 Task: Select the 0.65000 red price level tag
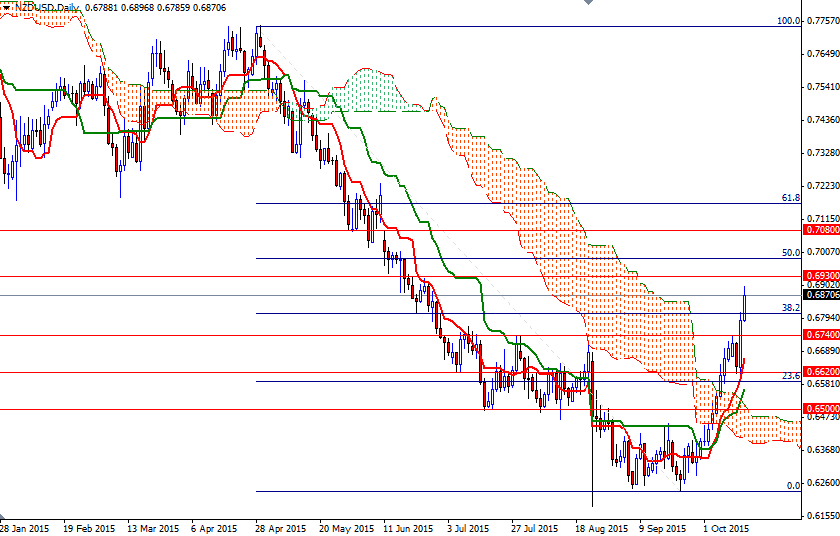(x=821, y=409)
